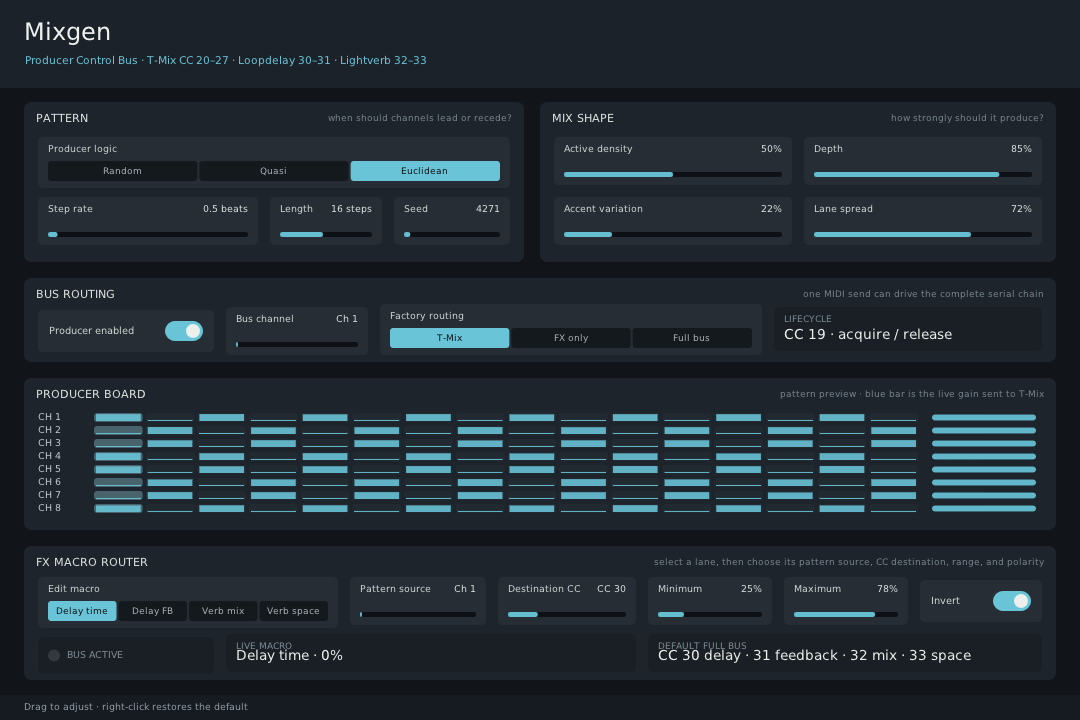The width and height of the screenshot is (1080, 720).
Task: Click the CH 7 live gain bar
Action: 984,495
